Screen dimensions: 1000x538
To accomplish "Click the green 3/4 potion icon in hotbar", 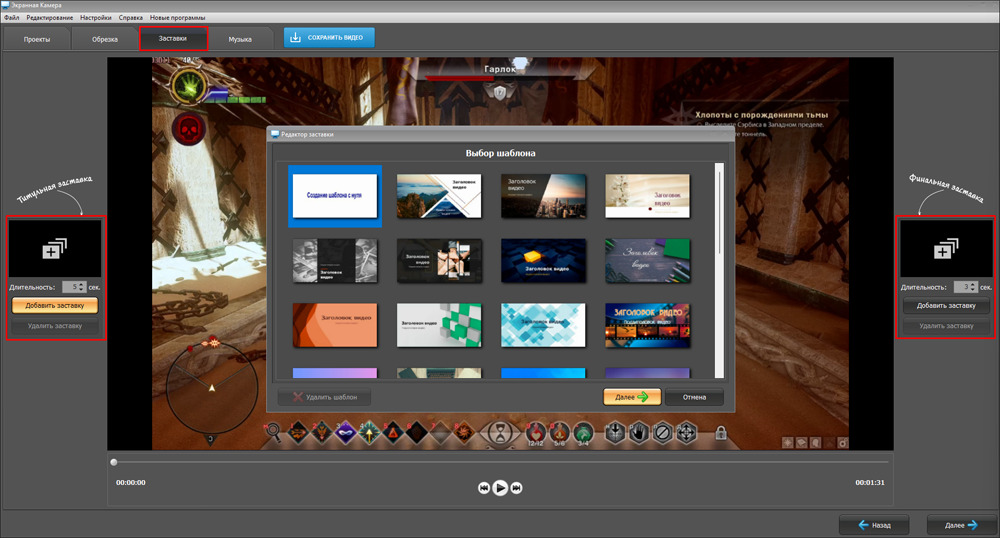I will tap(583, 433).
